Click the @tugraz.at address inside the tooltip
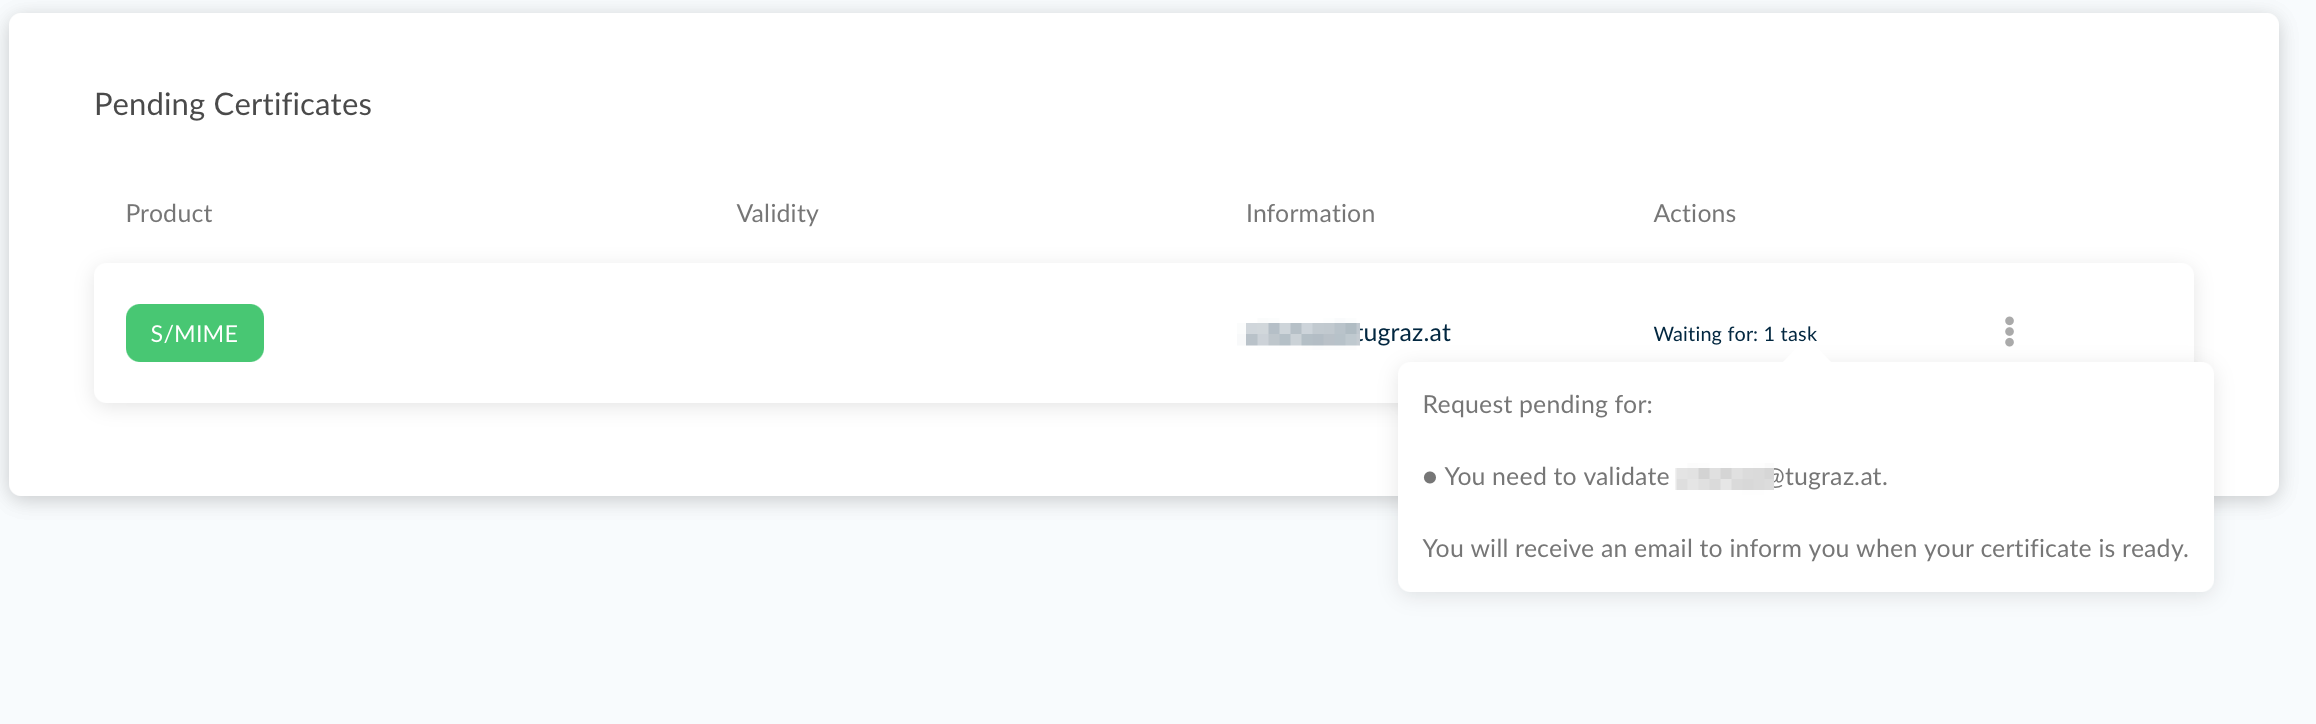 tap(1828, 477)
